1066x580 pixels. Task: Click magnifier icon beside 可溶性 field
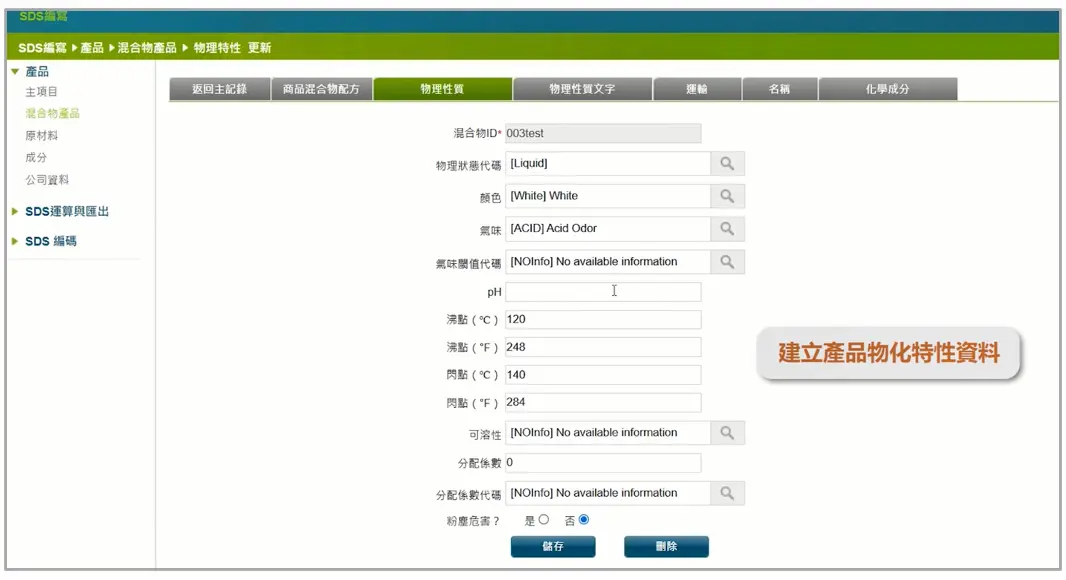point(727,433)
